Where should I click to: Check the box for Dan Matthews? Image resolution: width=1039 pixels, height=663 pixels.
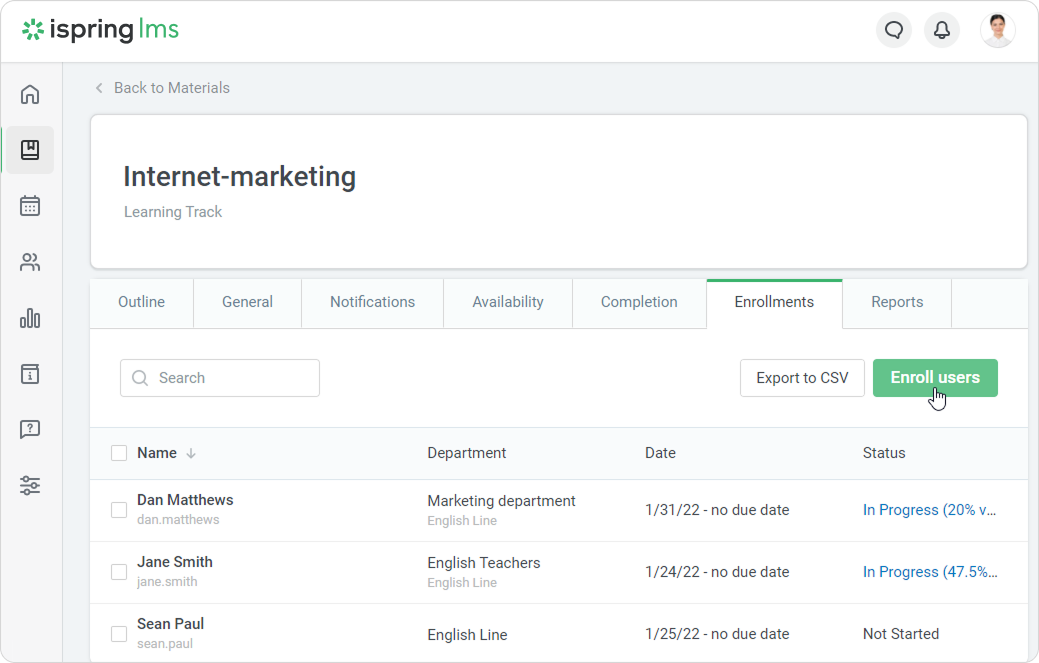pyautogui.click(x=119, y=510)
